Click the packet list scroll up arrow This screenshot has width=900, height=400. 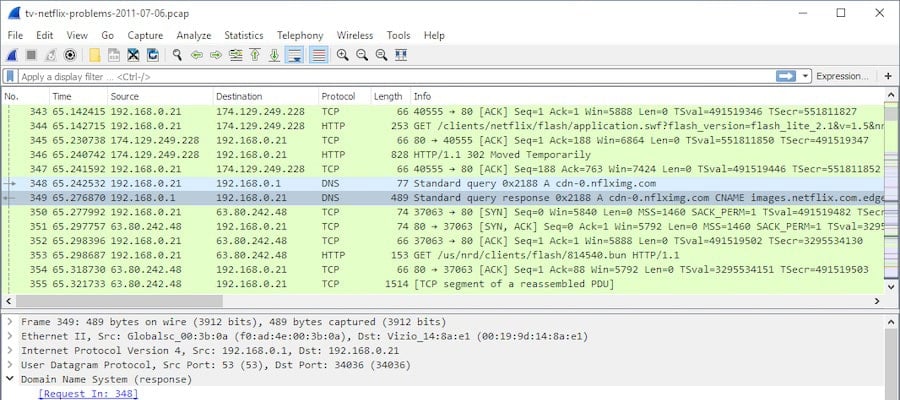click(891, 95)
